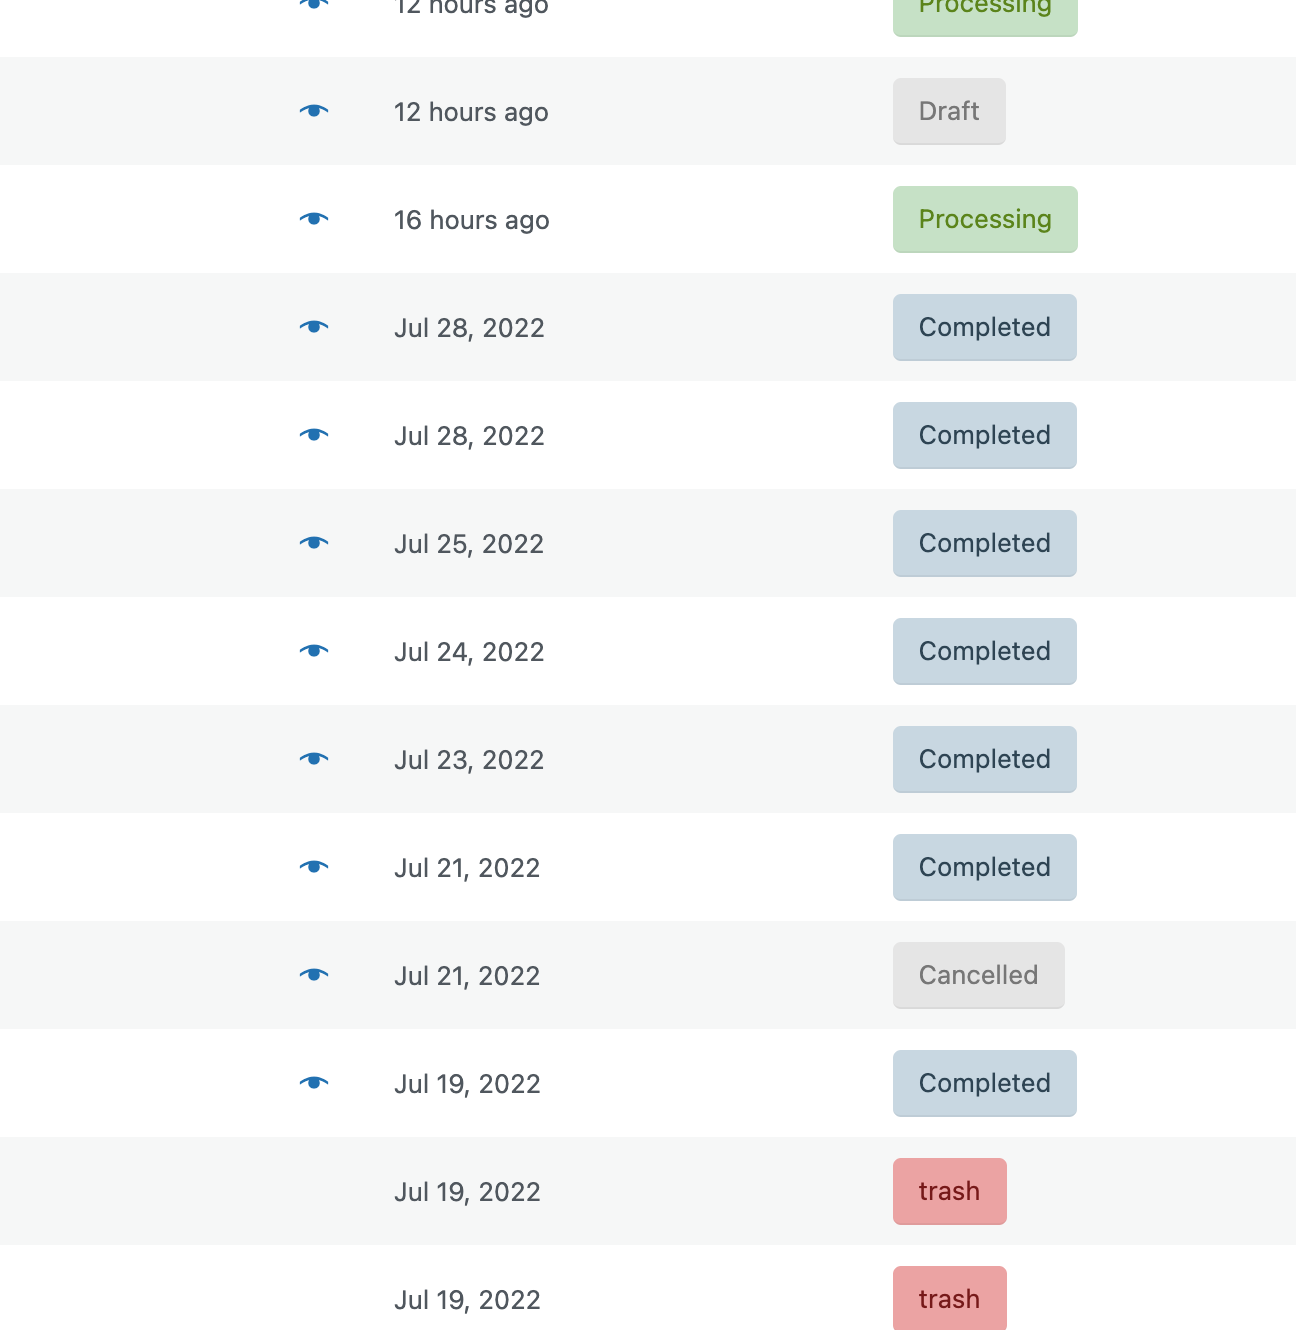Viewport: 1296px width, 1330px height.
Task: Click the preview eye icon for the Draft entry
Action: (x=314, y=111)
